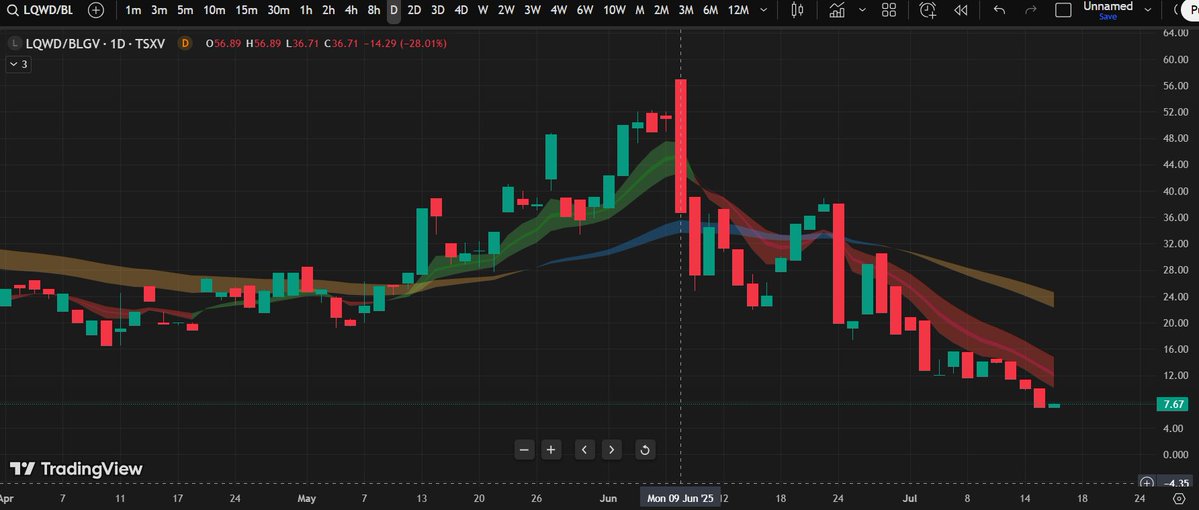1199x510 pixels.
Task: Select the M monthly timeframe
Action: tap(639, 10)
